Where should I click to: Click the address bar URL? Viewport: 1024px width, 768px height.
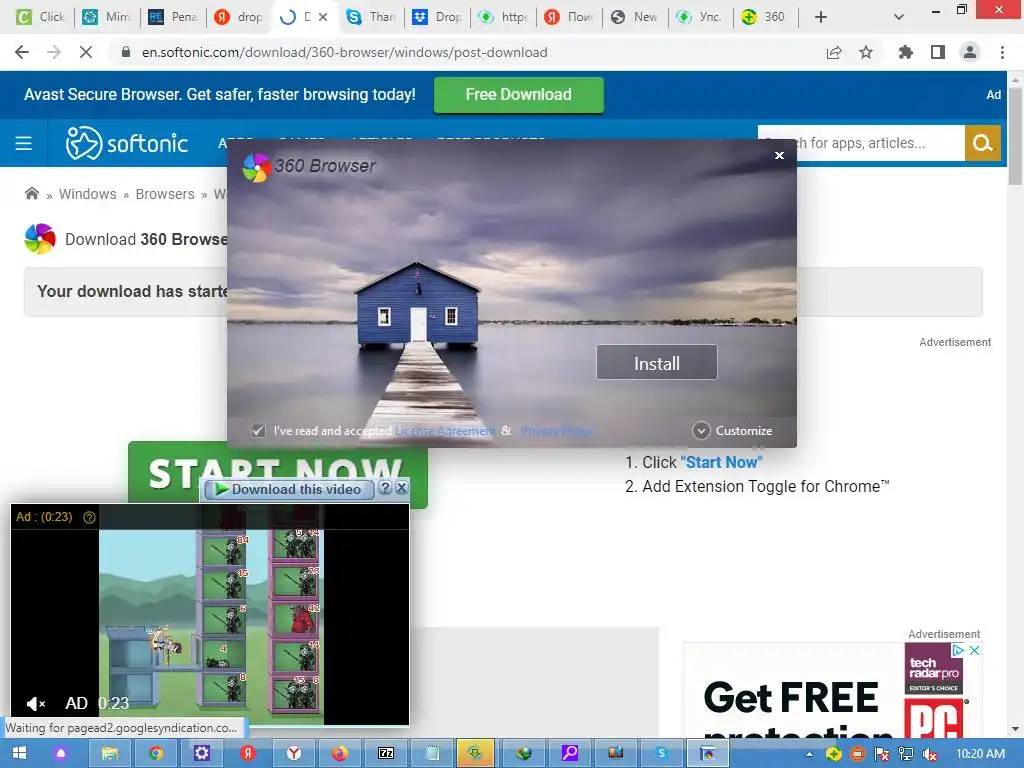(344, 52)
